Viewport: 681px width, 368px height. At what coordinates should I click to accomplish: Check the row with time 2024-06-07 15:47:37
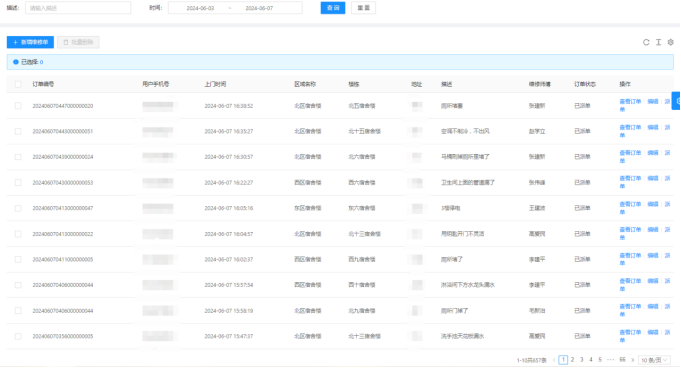click(x=18, y=336)
